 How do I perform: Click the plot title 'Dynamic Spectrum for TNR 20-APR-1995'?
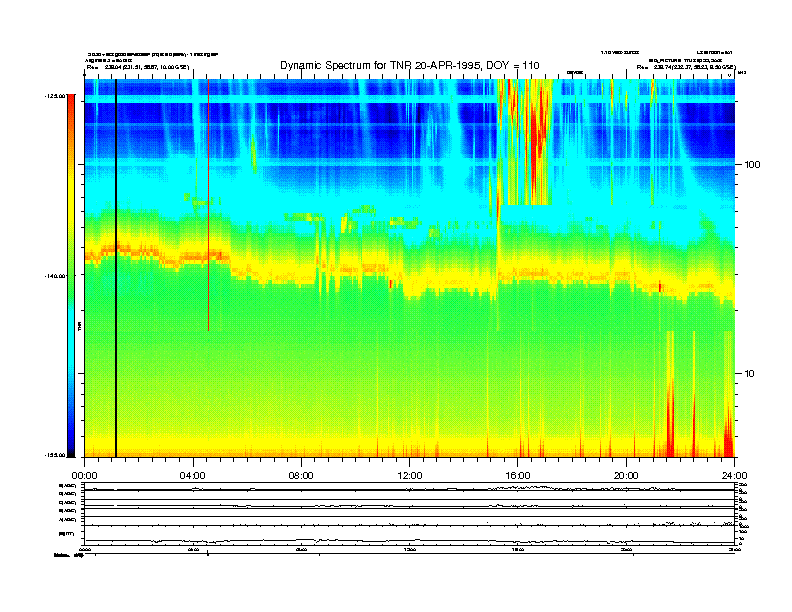click(x=410, y=65)
